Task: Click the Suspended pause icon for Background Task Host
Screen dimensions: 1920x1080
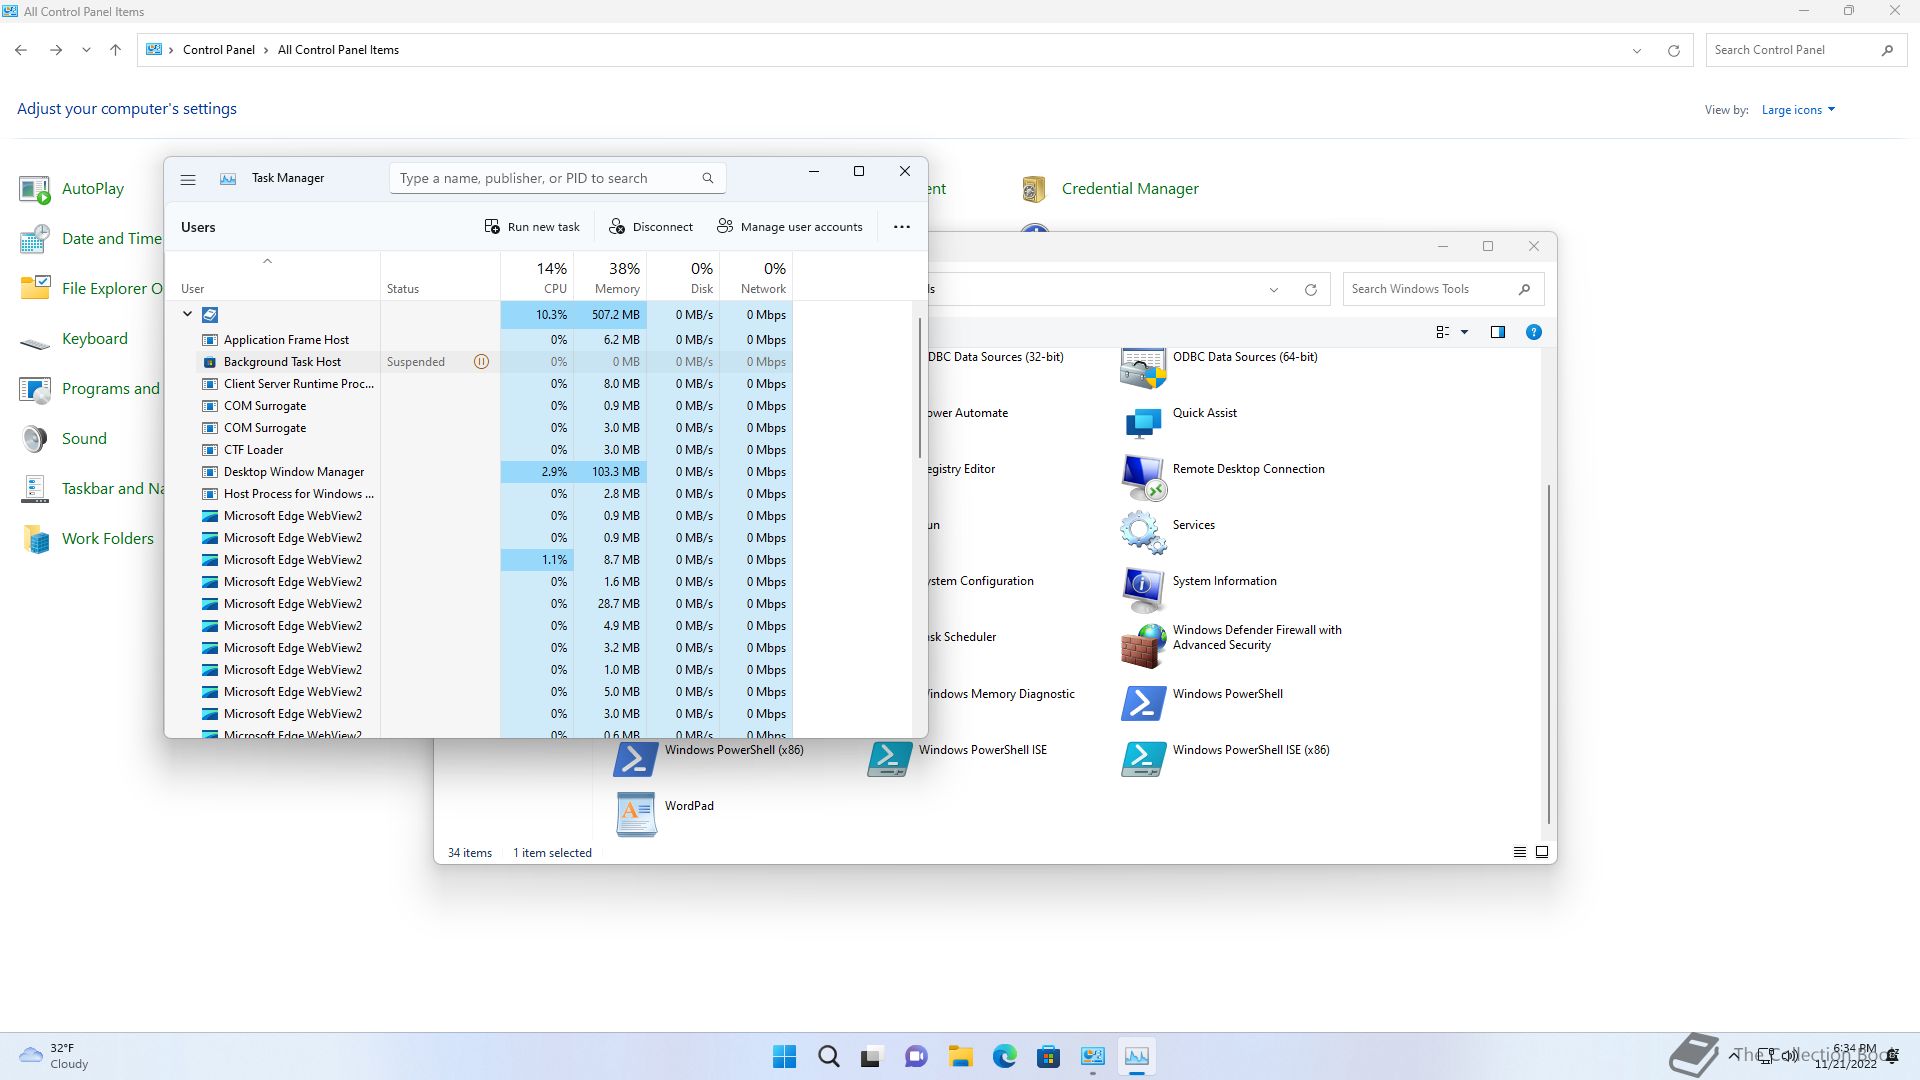Action: click(x=481, y=362)
